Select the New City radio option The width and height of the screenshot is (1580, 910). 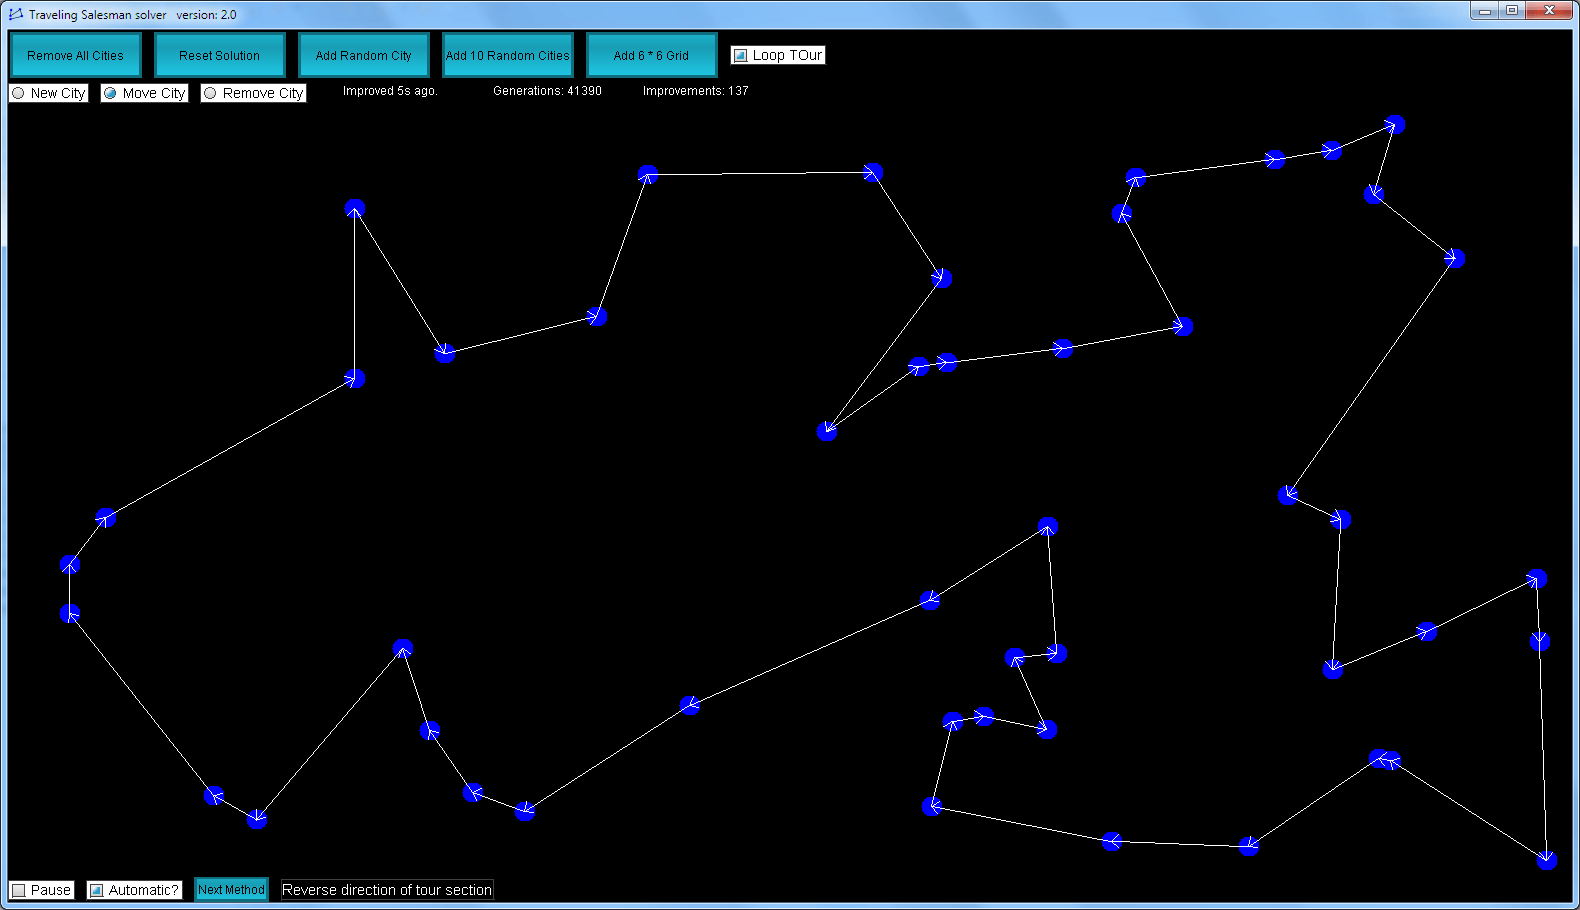(x=48, y=93)
